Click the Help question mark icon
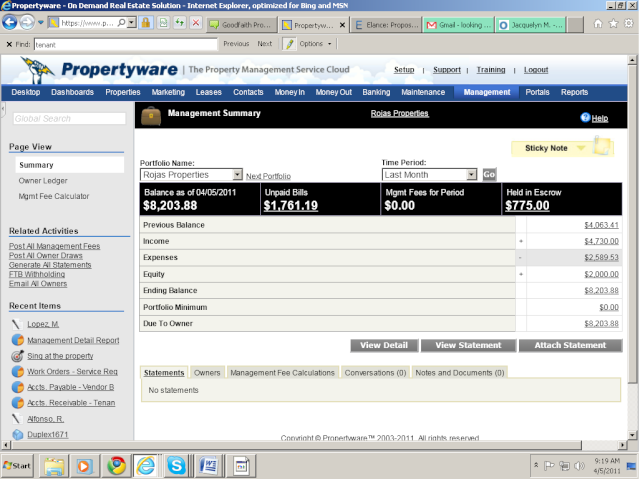Screen dimensions: 640x479 pyautogui.click(x=585, y=118)
